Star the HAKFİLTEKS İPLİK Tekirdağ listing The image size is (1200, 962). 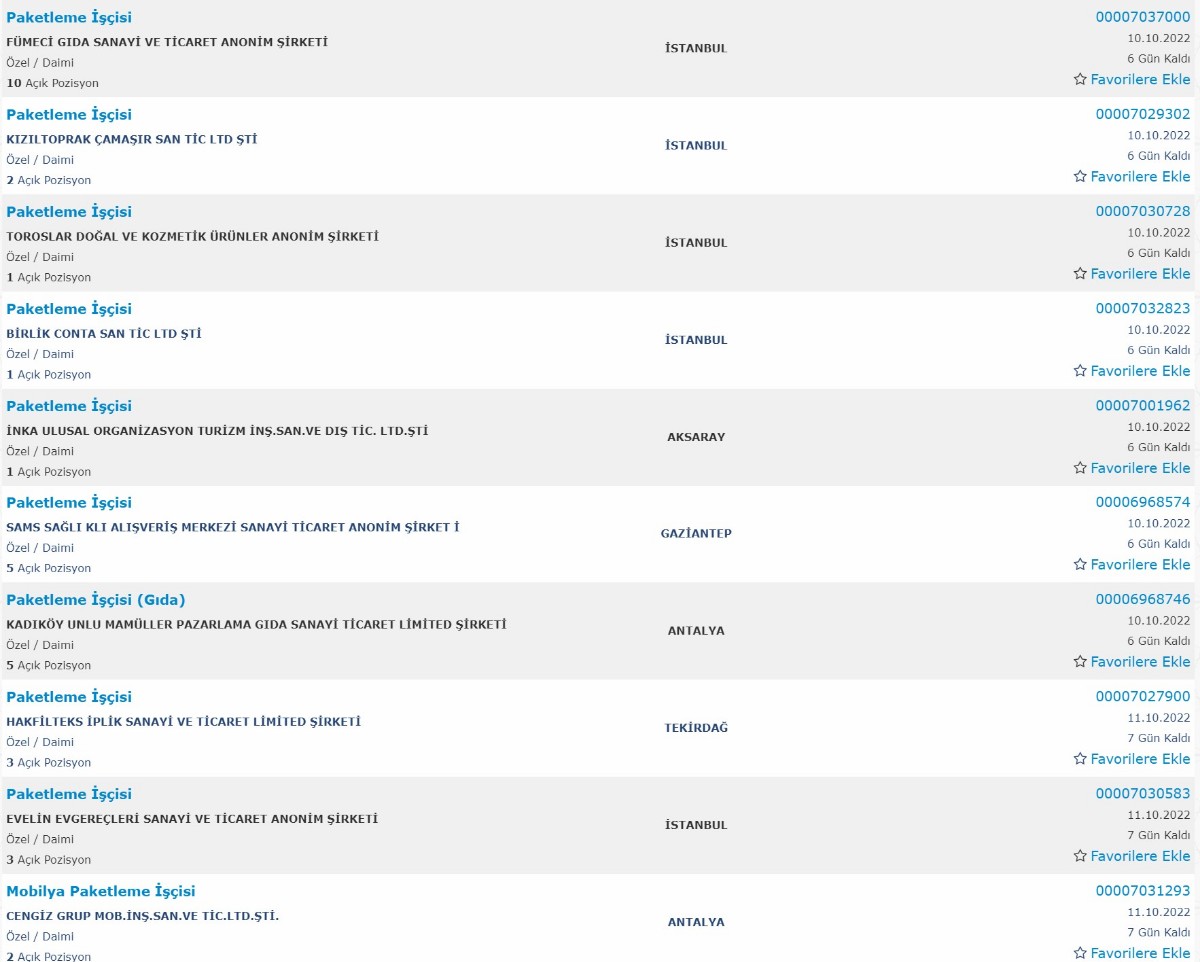click(x=1080, y=758)
